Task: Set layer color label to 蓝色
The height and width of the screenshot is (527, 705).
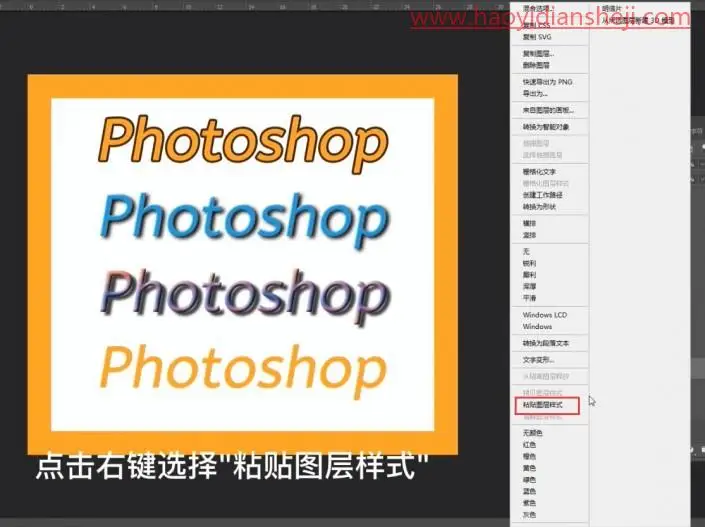Action: tap(529, 491)
